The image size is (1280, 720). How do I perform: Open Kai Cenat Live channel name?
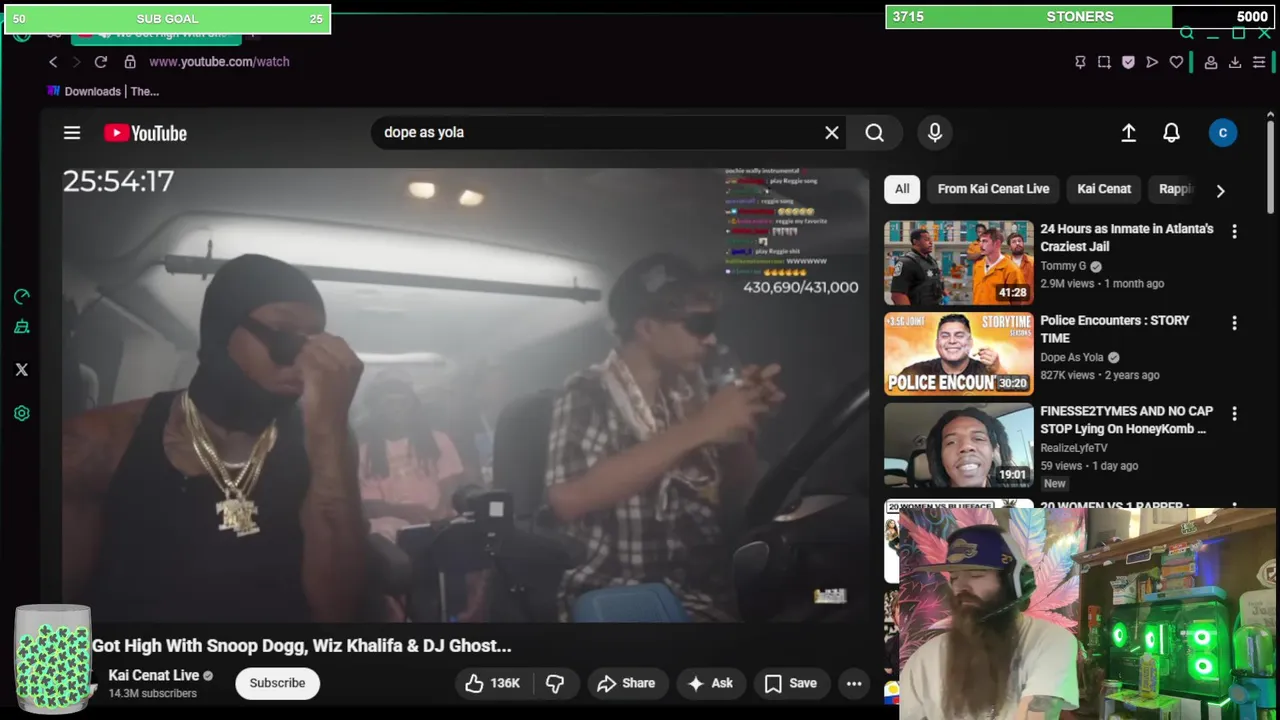coord(154,675)
